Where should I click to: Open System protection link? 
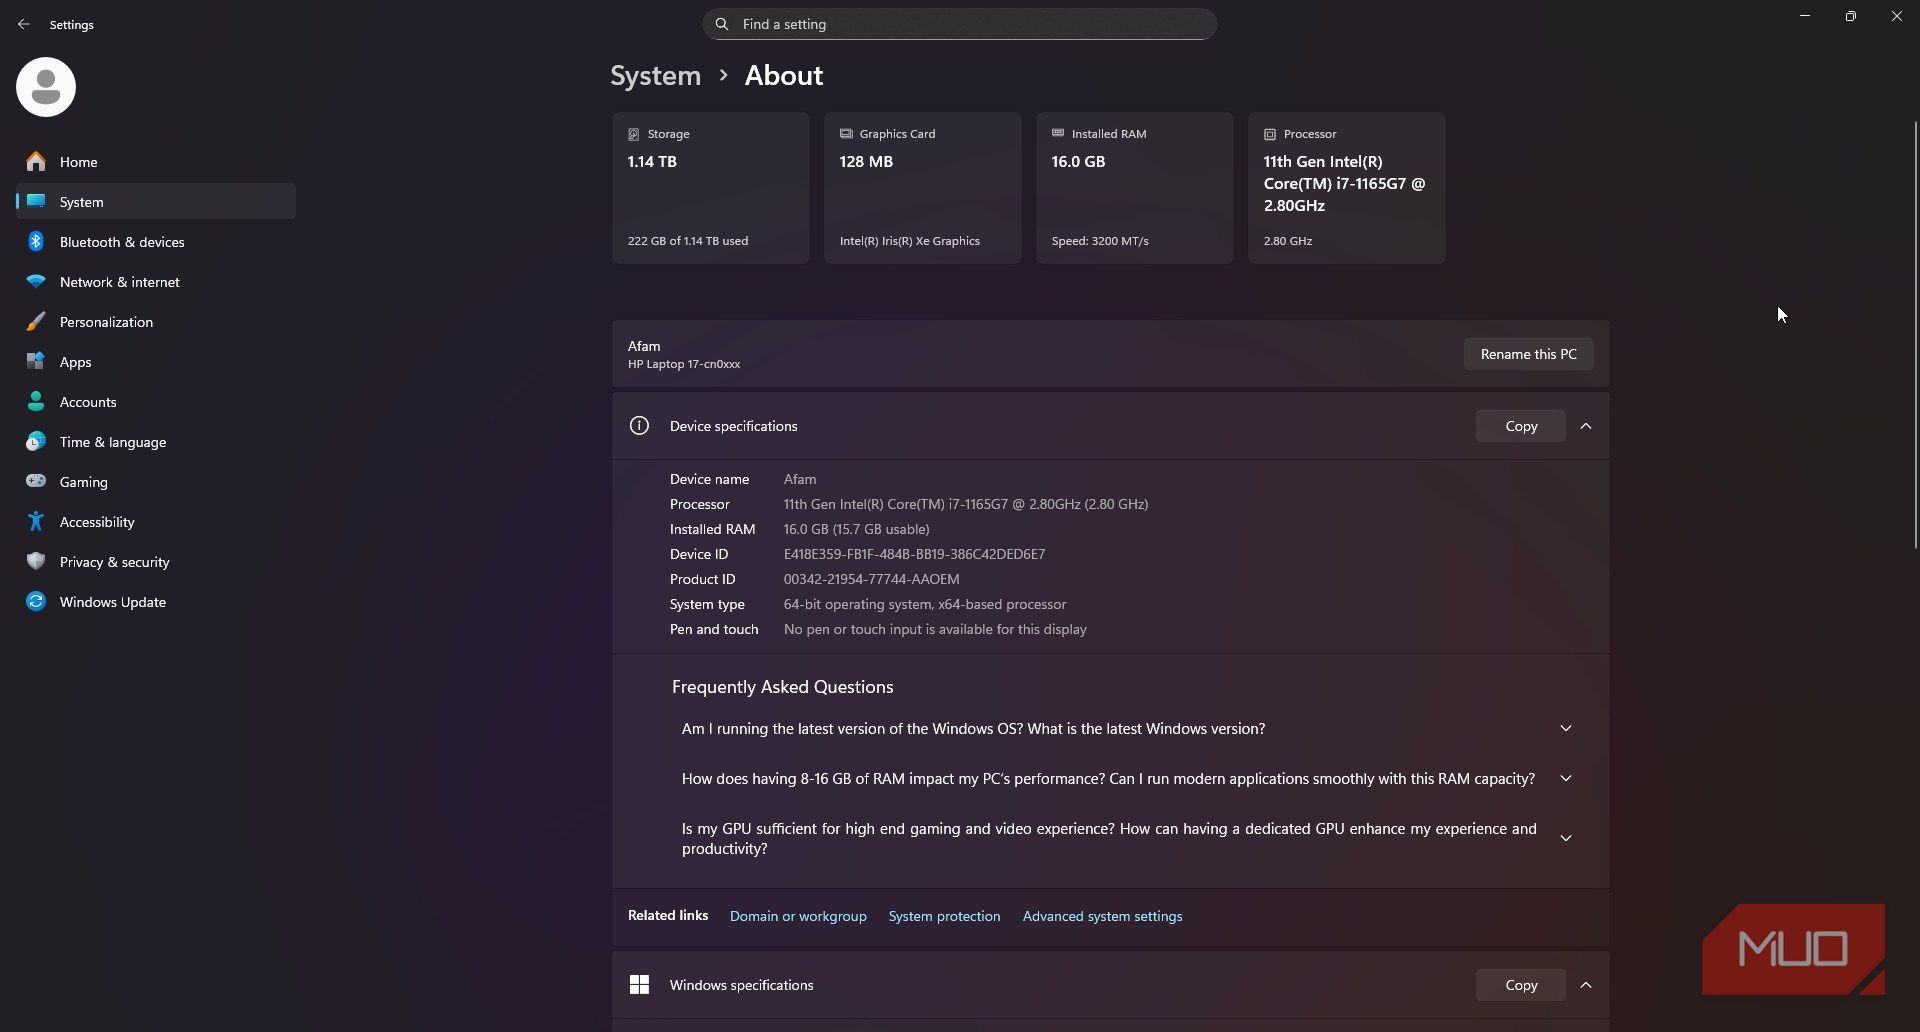coord(944,916)
